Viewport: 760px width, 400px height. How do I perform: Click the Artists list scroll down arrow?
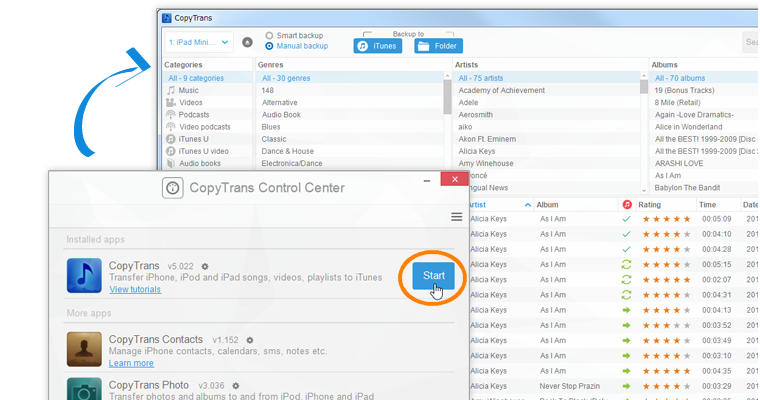(x=644, y=191)
